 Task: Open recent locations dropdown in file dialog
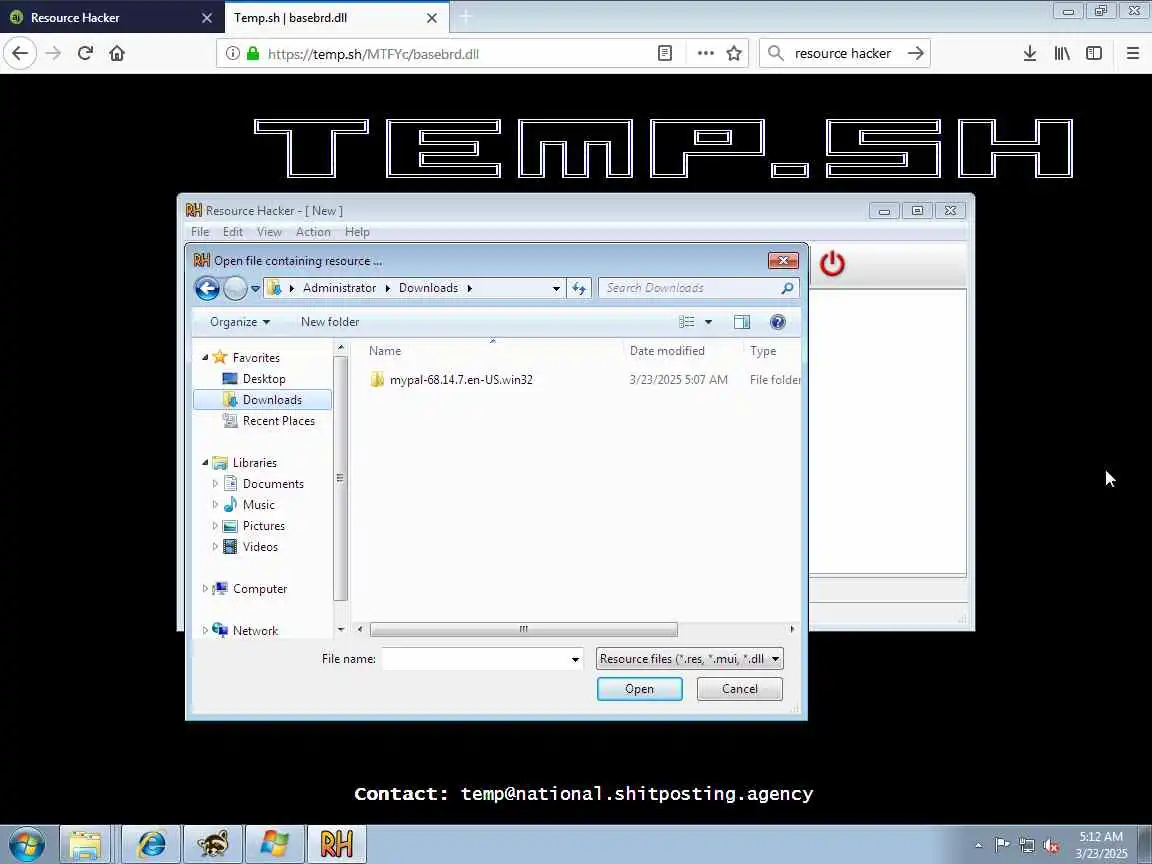pyautogui.click(x=255, y=288)
